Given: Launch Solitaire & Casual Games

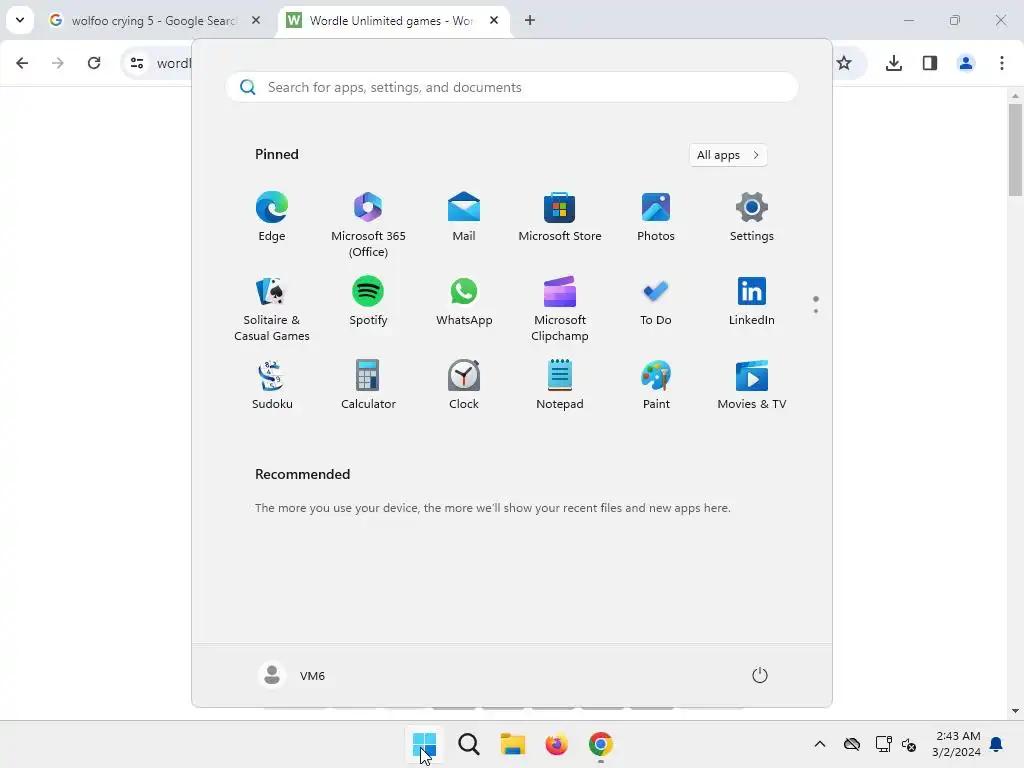Looking at the screenshot, I should pos(272,309).
